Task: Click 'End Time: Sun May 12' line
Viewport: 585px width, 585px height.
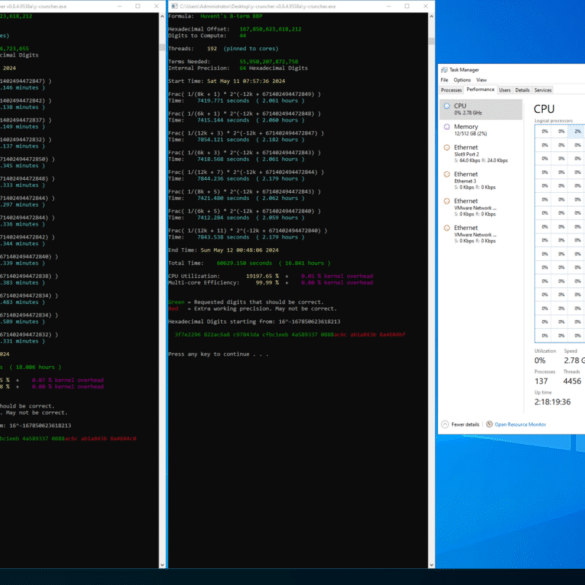Action: pyautogui.click(x=223, y=250)
